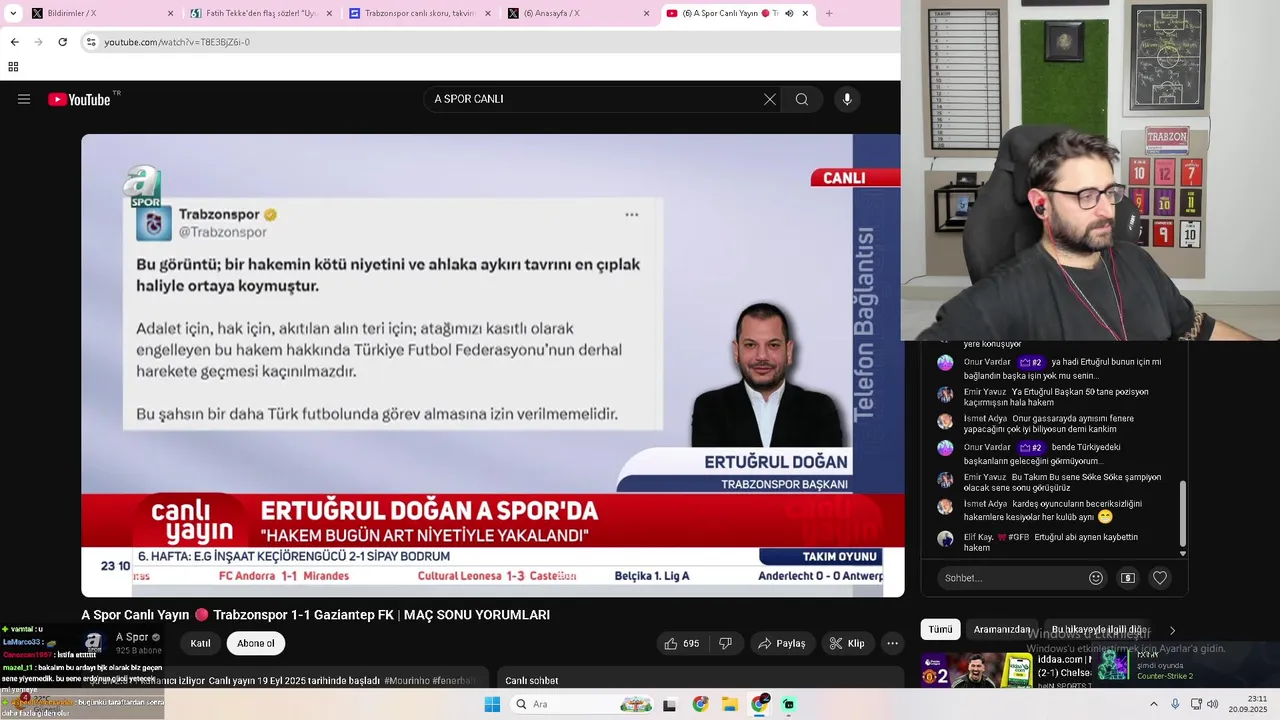This screenshot has width=1280, height=720.
Task: Select the Tümü filter chip
Action: (x=941, y=630)
